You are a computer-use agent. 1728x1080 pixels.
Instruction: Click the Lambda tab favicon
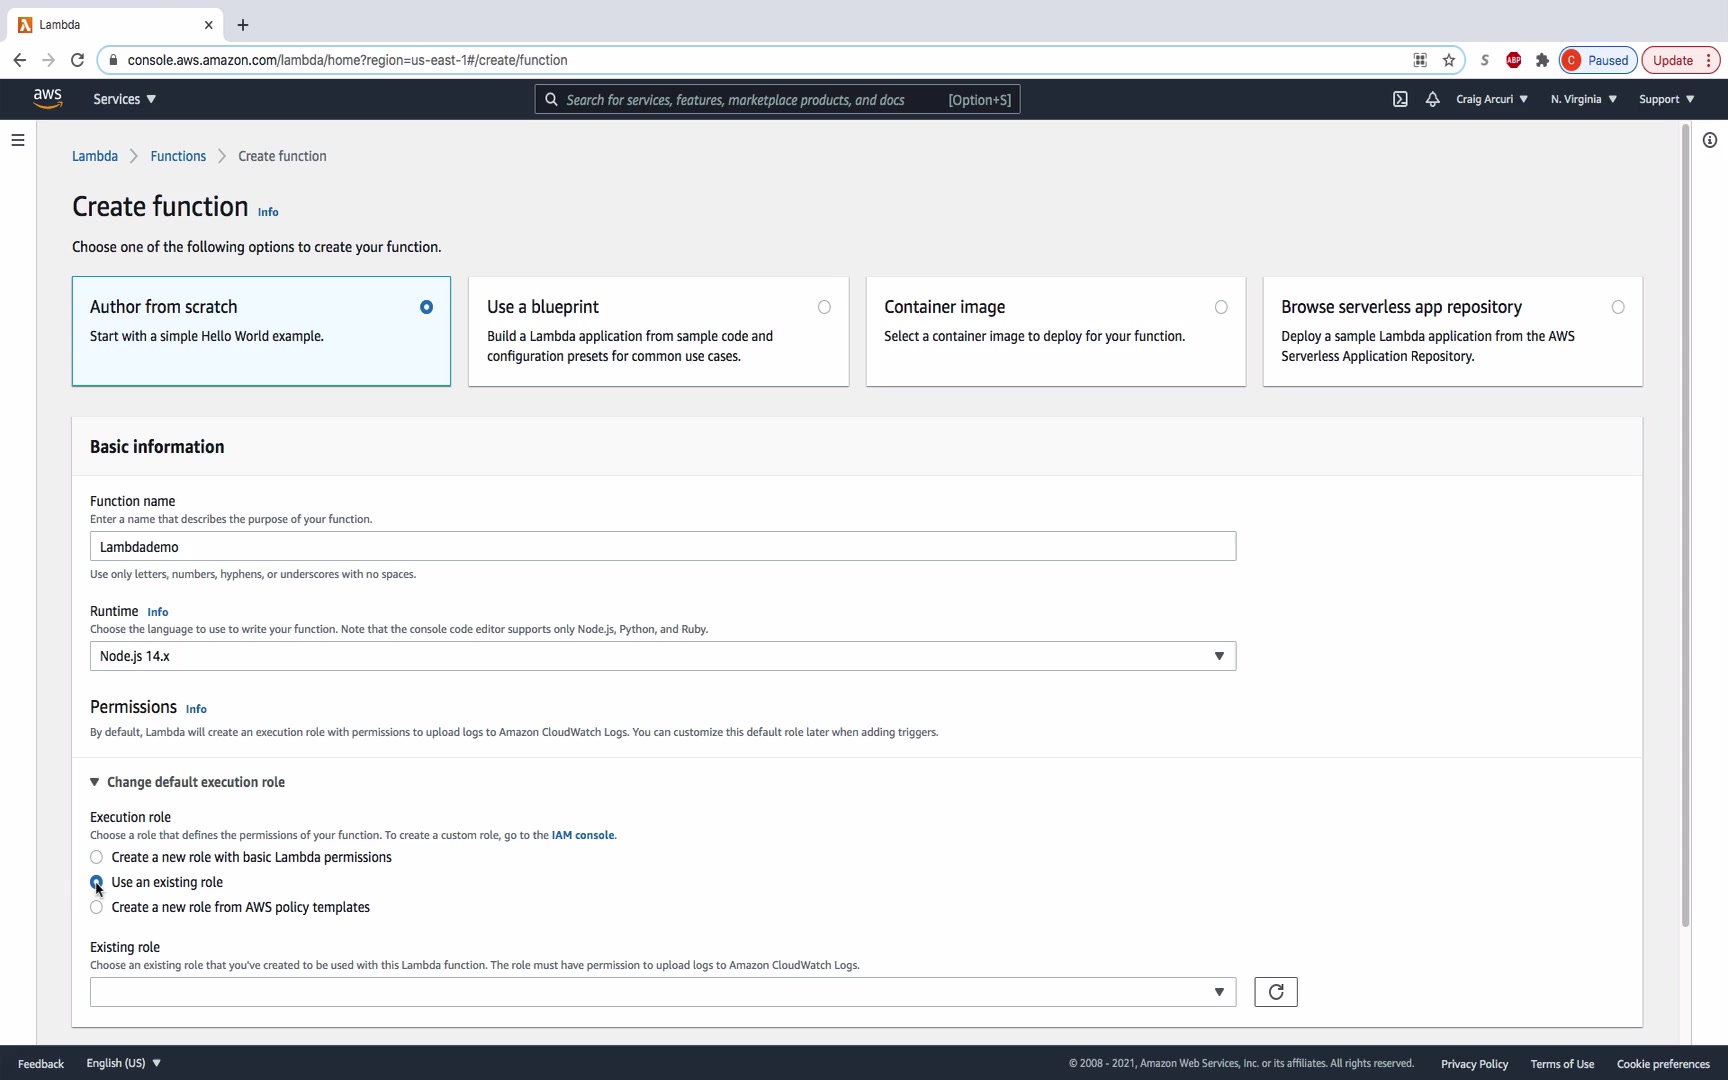(x=25, y=25)
